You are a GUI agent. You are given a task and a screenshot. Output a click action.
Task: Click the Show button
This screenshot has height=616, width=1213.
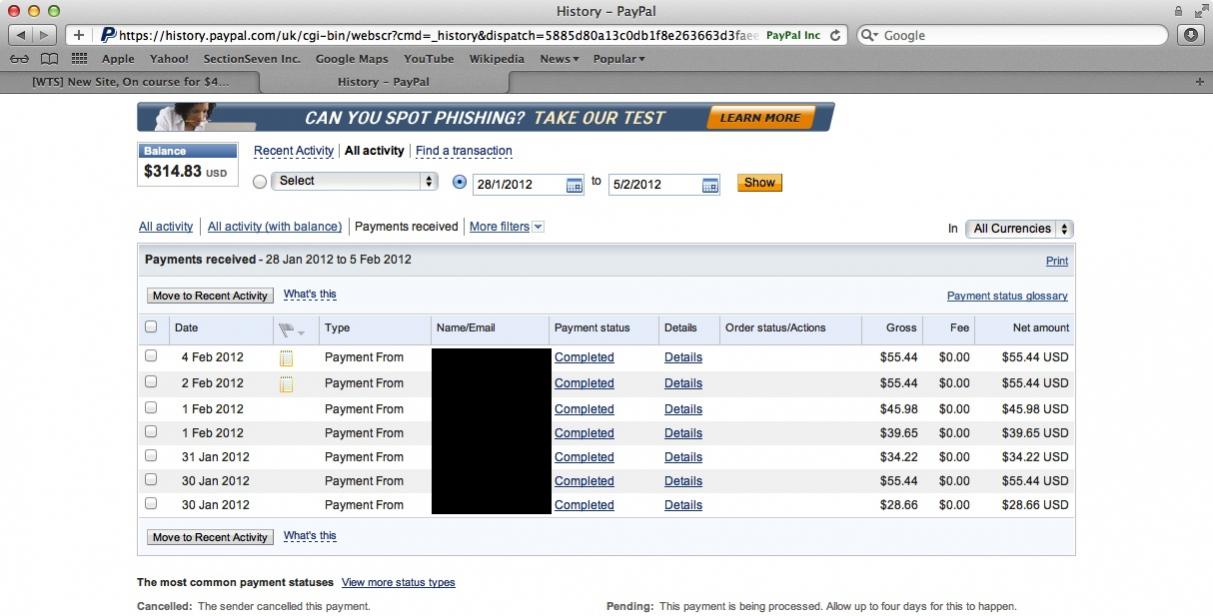click(x=760, y=183)
